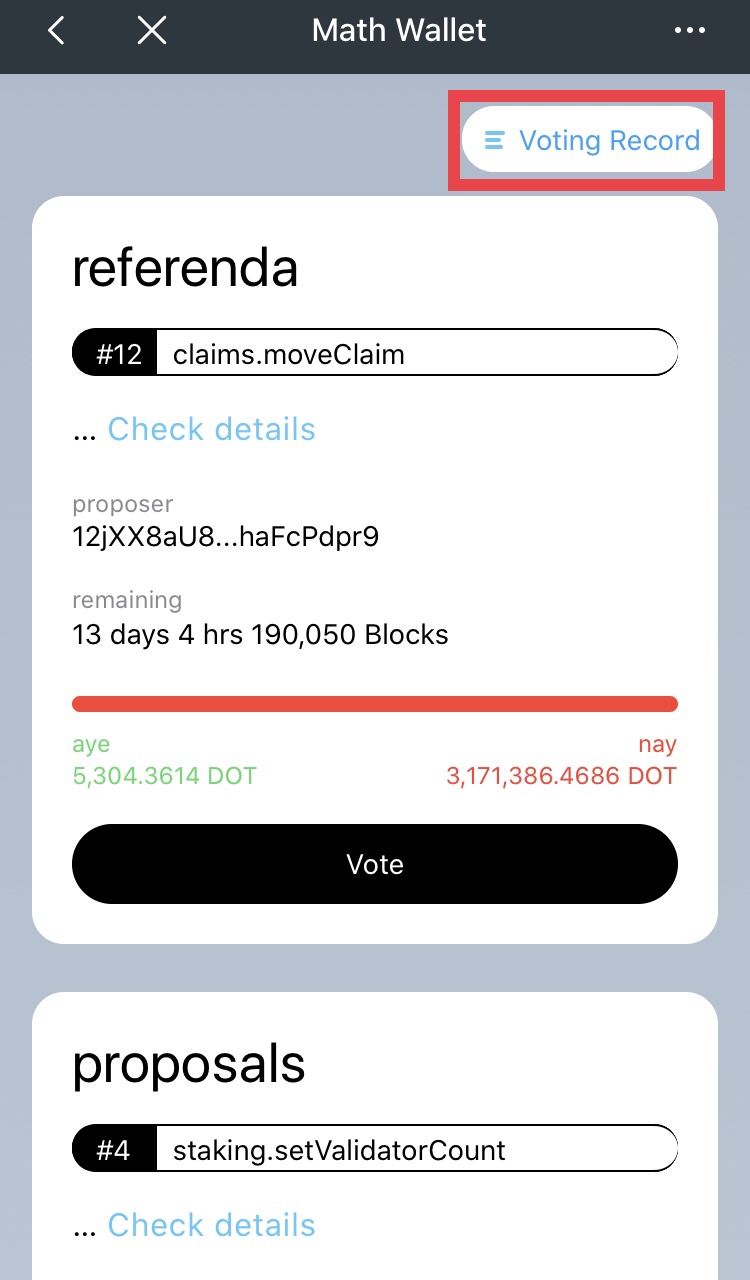Tap the staking.setValidatorCount proposal title

tap(339, 1150)
